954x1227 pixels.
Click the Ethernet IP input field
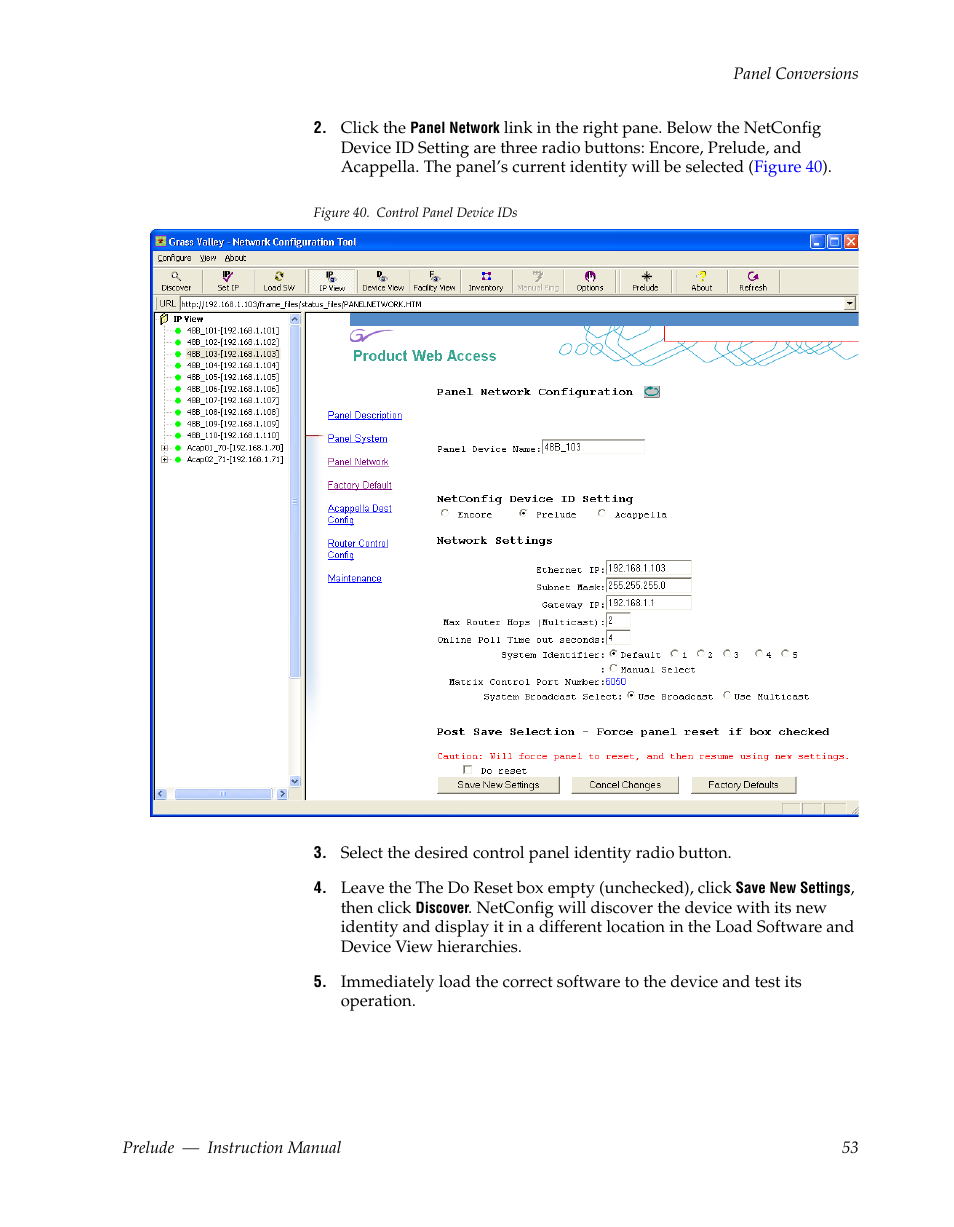(648, 568)
